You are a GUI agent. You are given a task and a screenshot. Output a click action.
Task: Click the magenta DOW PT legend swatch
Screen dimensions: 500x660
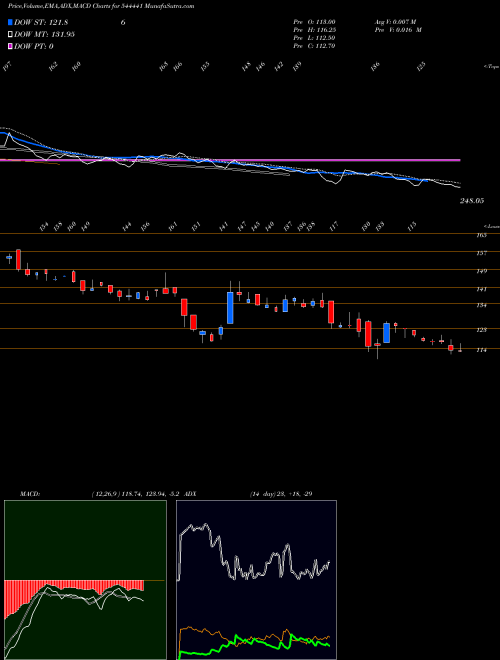[x=11, y=46]
